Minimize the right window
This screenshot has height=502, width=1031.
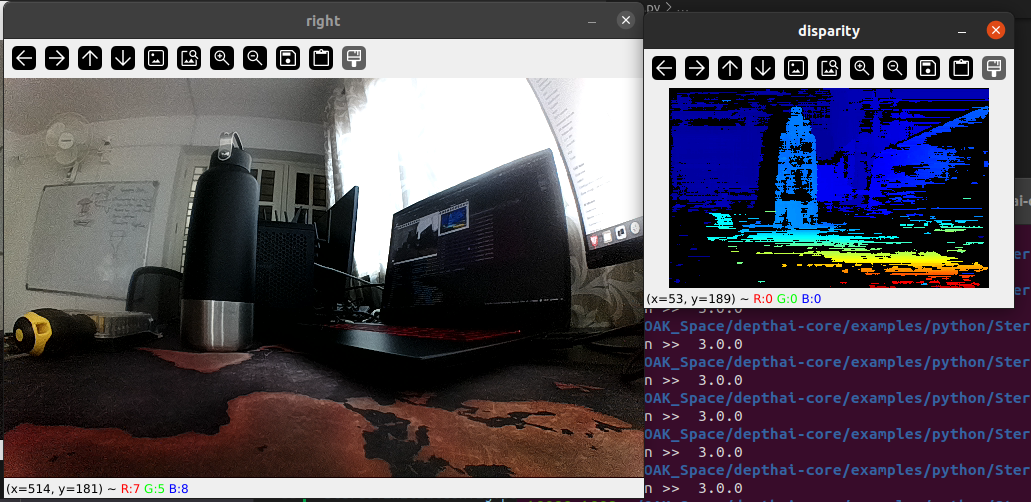coord(592,20)
